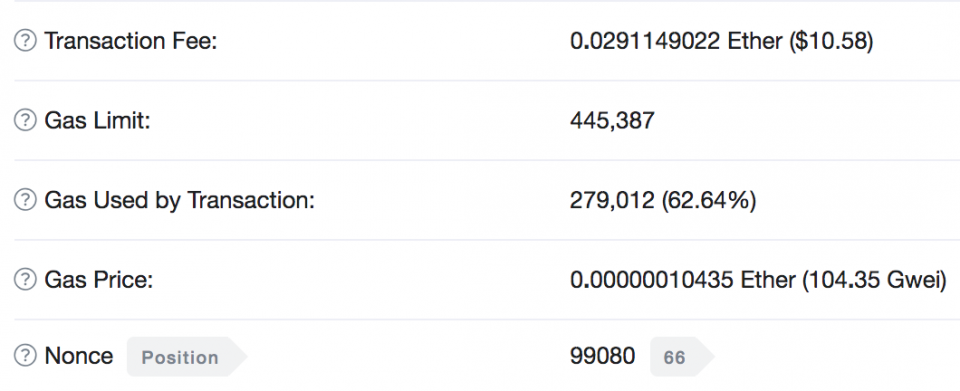Click the question mark icon beside Nonce
This screenshot has width=960, height=391.
[x=25, y=356]
